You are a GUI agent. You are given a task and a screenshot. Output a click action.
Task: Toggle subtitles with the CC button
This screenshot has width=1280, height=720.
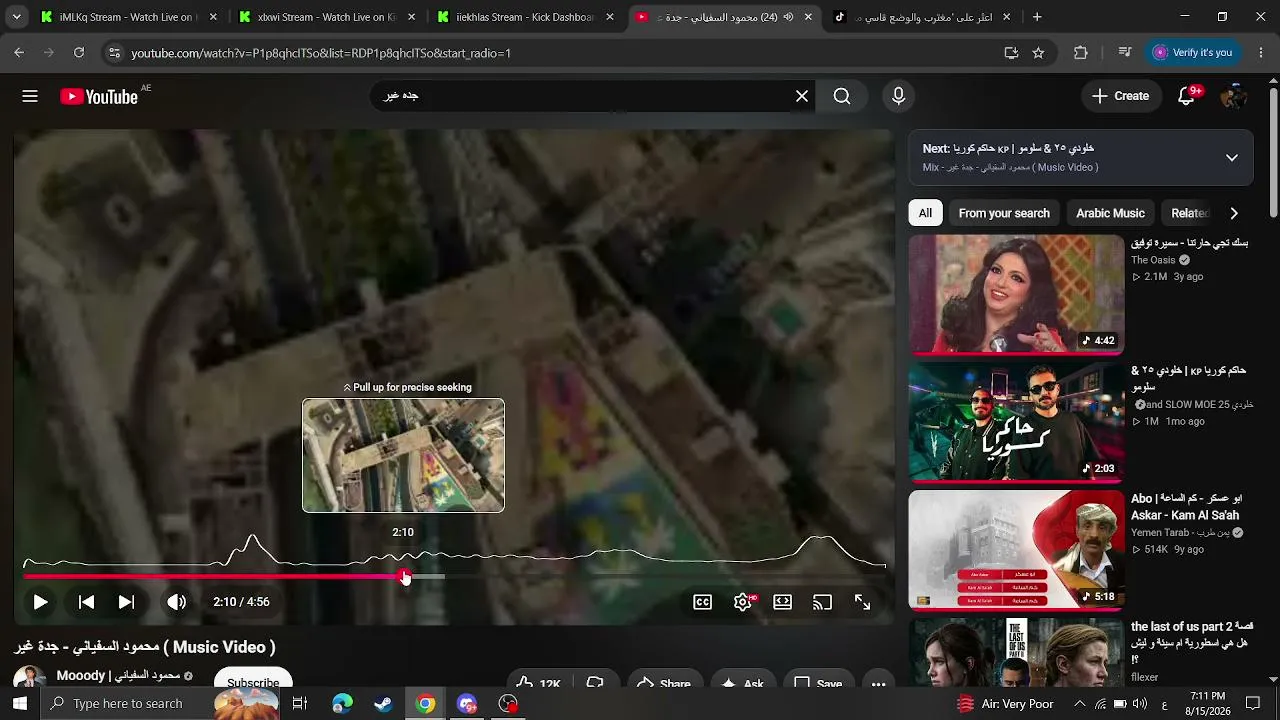pos(703,602)
